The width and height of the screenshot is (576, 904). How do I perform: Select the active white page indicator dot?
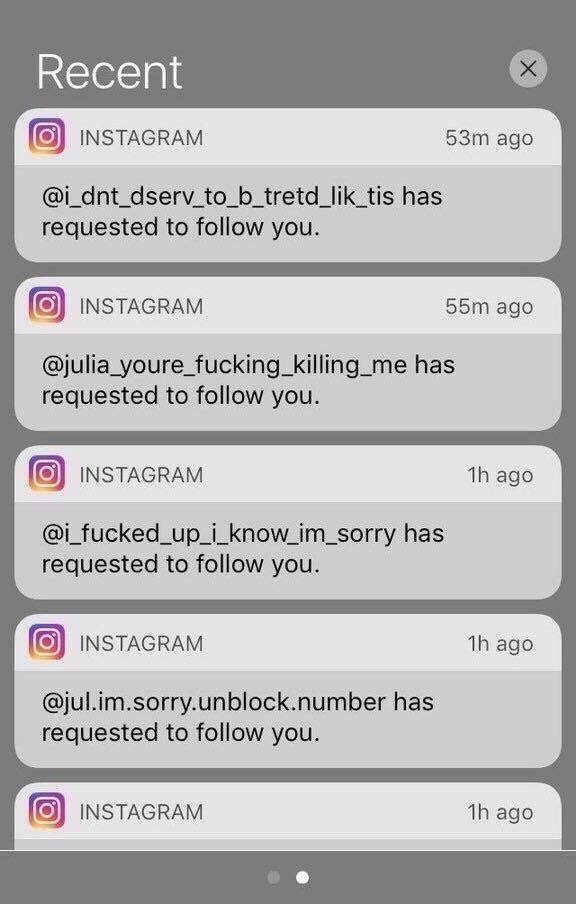click(302, 877)
